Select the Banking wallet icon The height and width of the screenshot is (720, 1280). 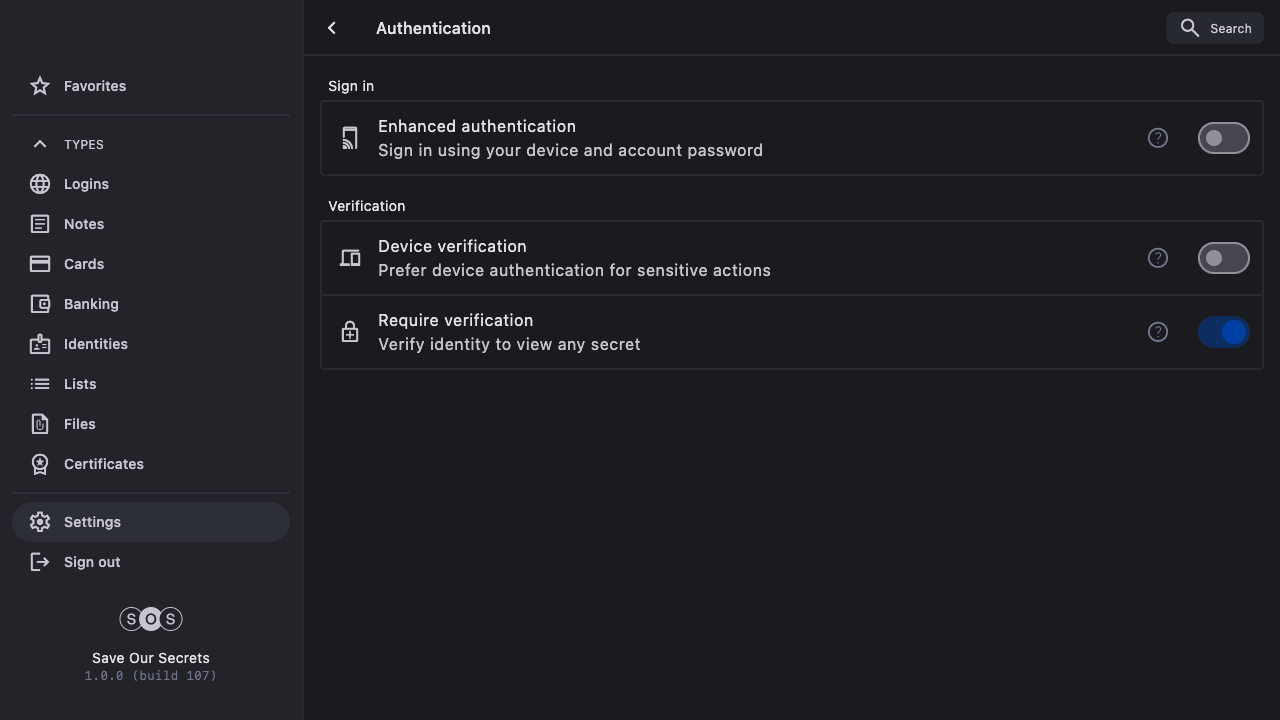click(40, 304)
